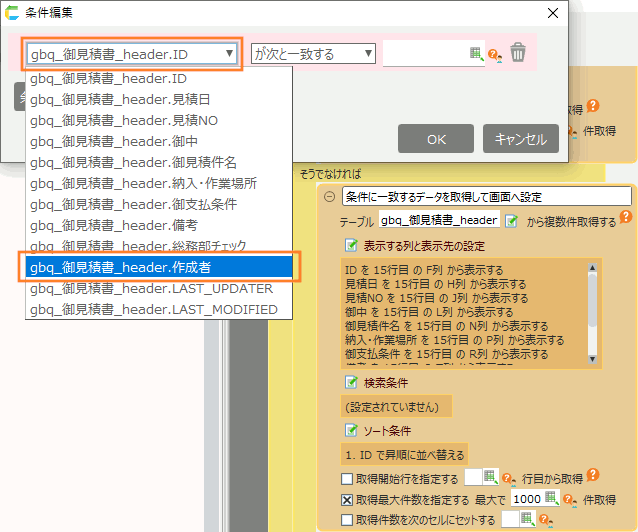Viewport: 638px width, 532px height.
Task: Collapse the 条件に一致するデータを取得 block with the minus icon
Action: point(329,197)
